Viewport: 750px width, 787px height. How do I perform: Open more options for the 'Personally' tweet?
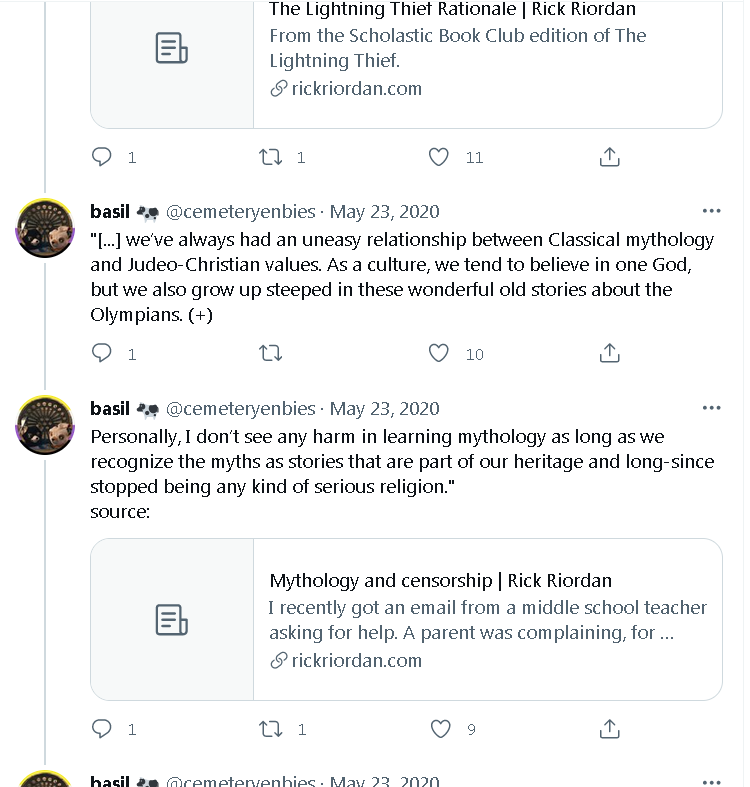pos(711,408)
